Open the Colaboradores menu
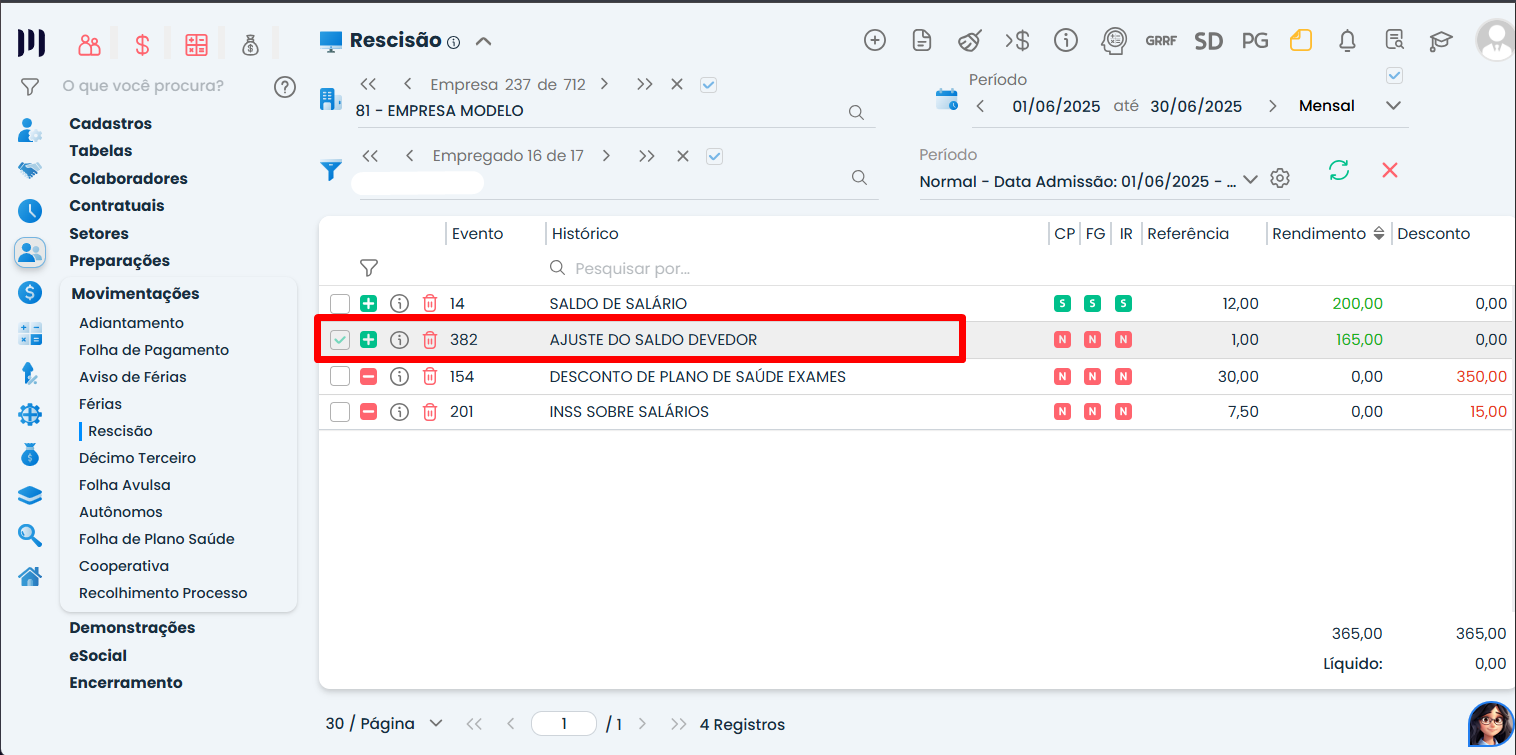Screen dimensions: 1516x755 click(x=128, y=179)
